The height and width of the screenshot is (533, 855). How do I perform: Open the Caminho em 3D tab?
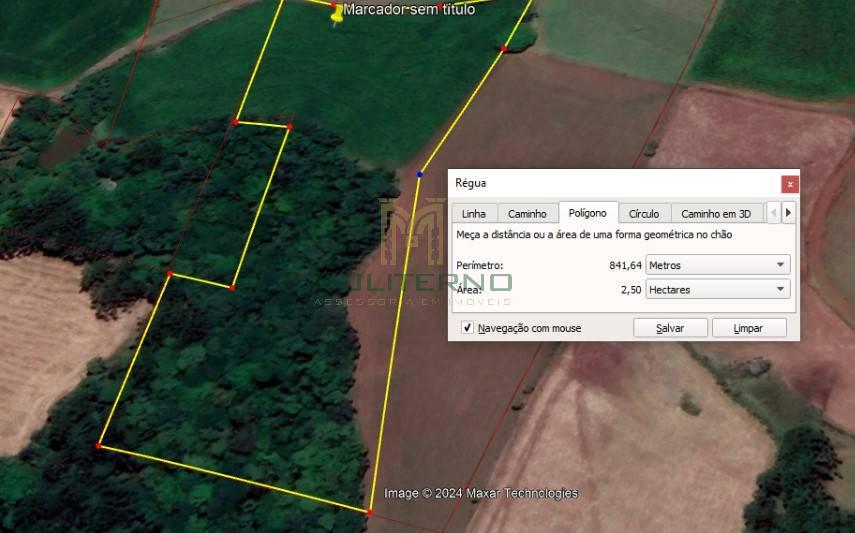(x=716, y=214)
